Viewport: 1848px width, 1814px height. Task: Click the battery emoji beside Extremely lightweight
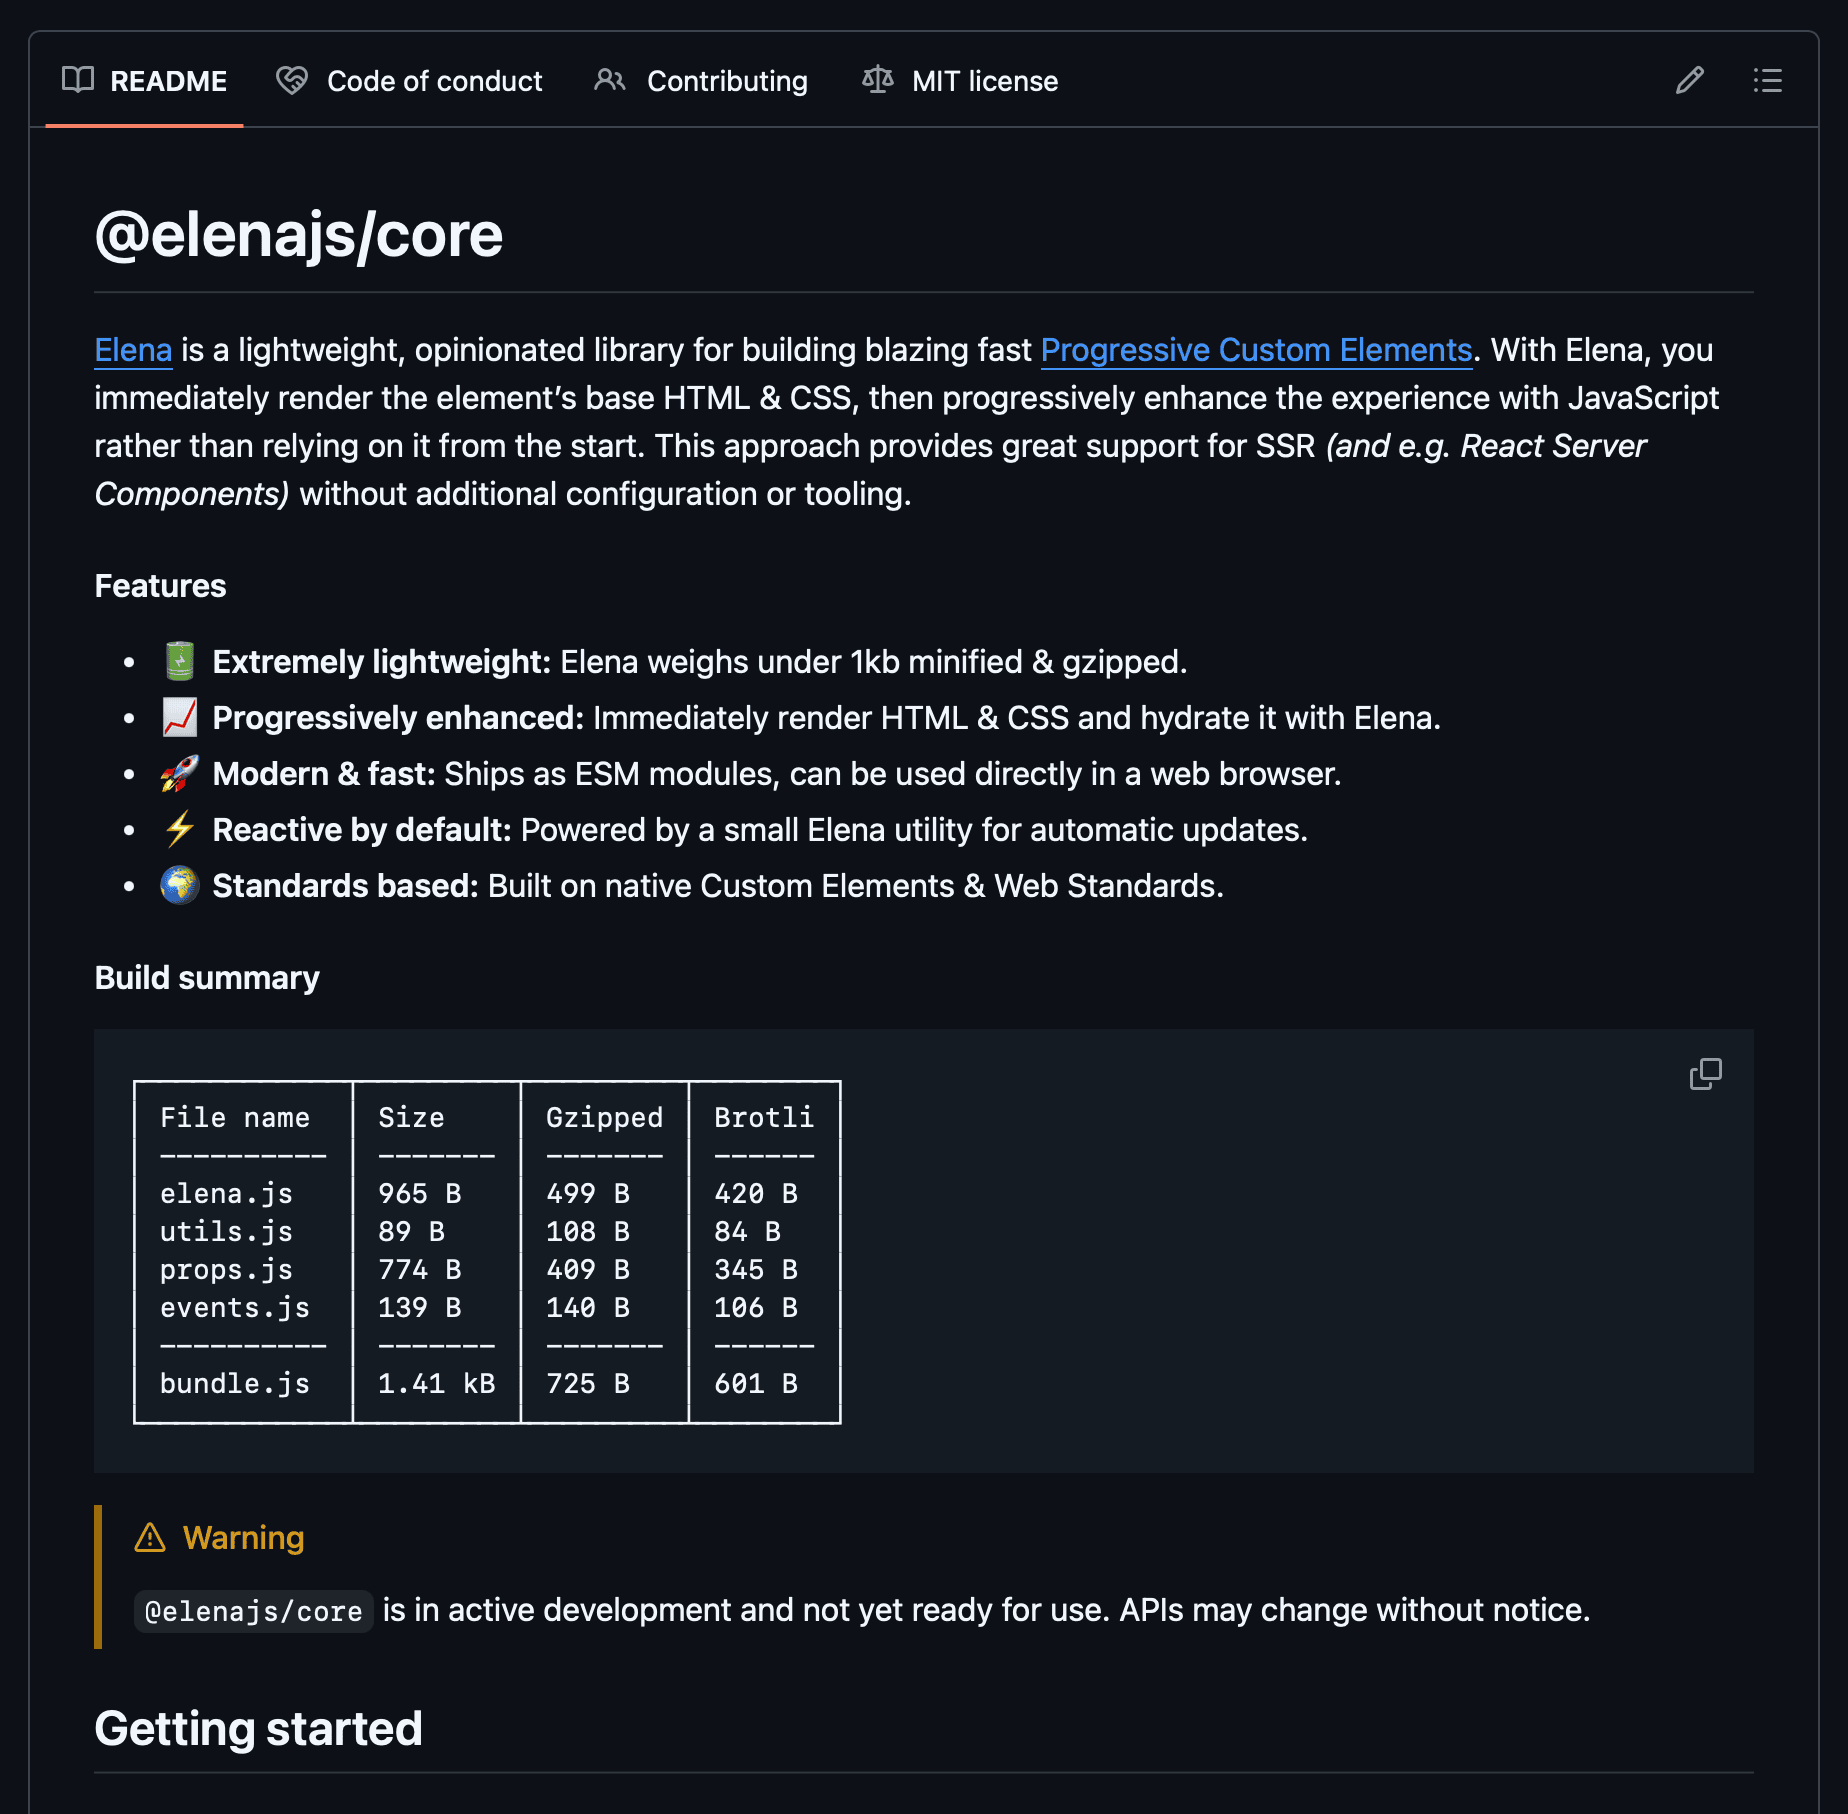(180, 662)
